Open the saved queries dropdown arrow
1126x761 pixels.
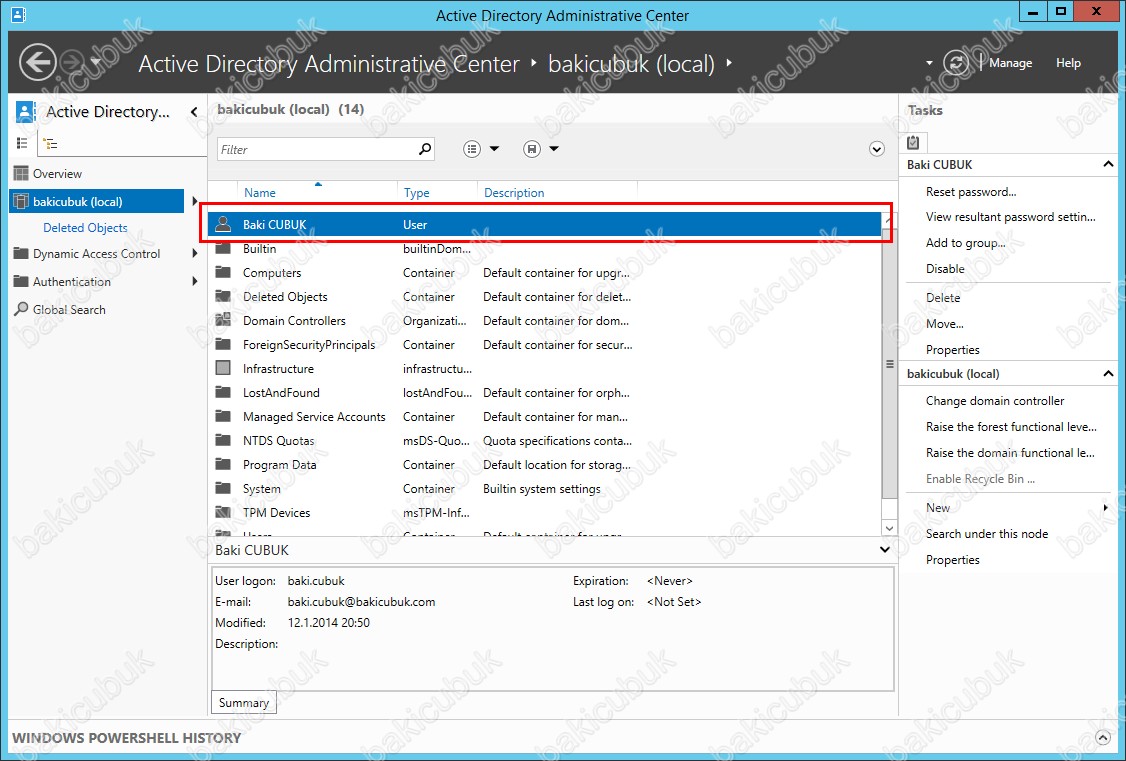coord(554,149)
